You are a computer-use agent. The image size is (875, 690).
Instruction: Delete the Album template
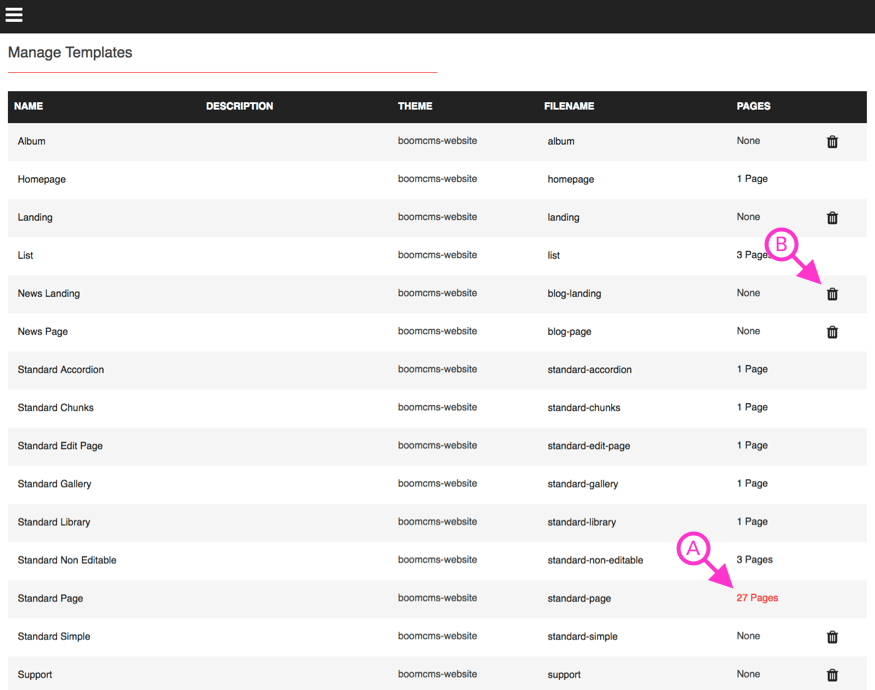(x=832, y=141)
